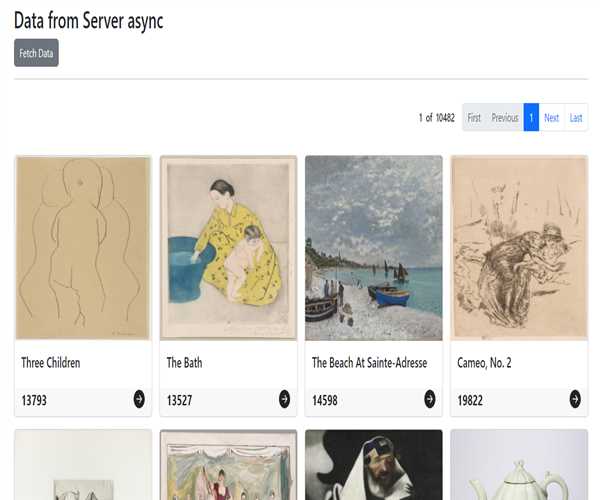Click the Cameo, No. 2 sketch image

point(519,247)
